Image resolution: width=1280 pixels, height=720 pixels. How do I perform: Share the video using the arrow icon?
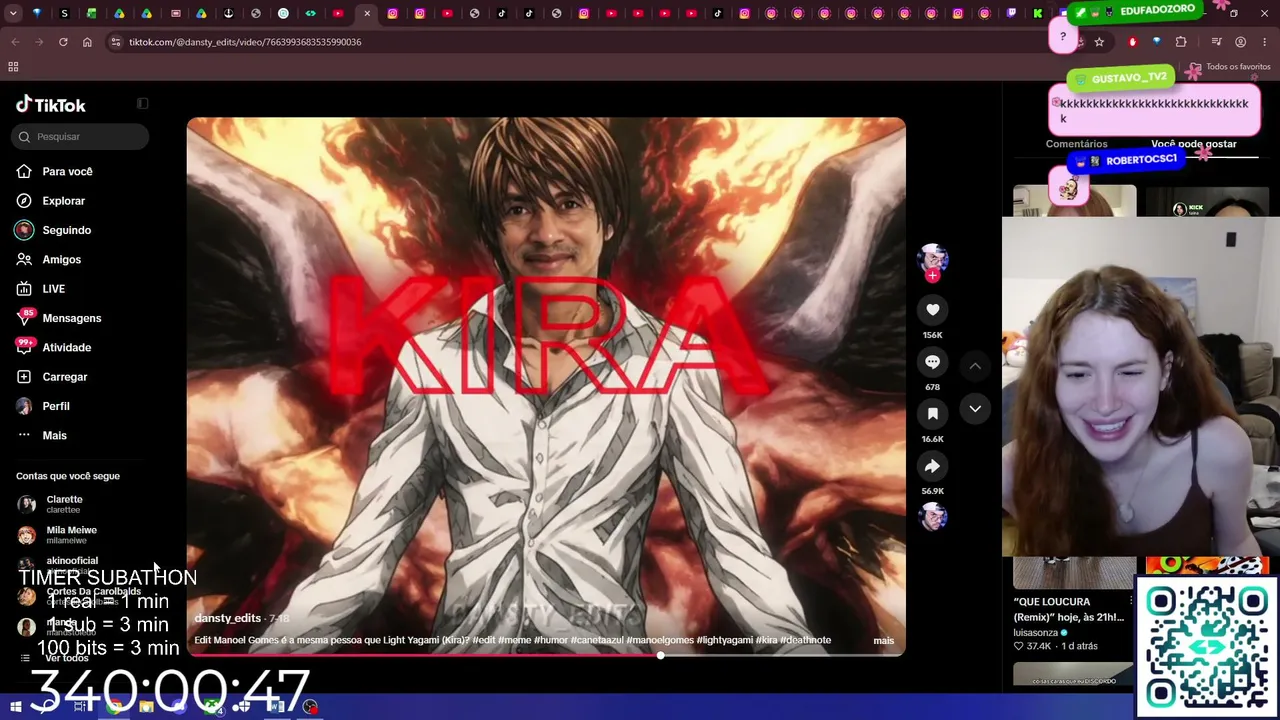(x=932, y=466)
